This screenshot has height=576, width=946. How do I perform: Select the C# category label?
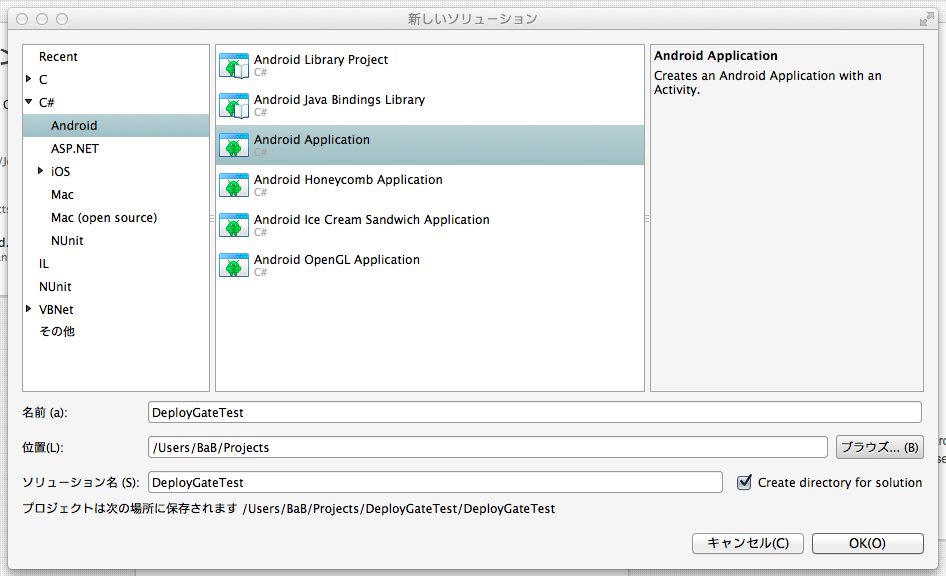[46, 103]
